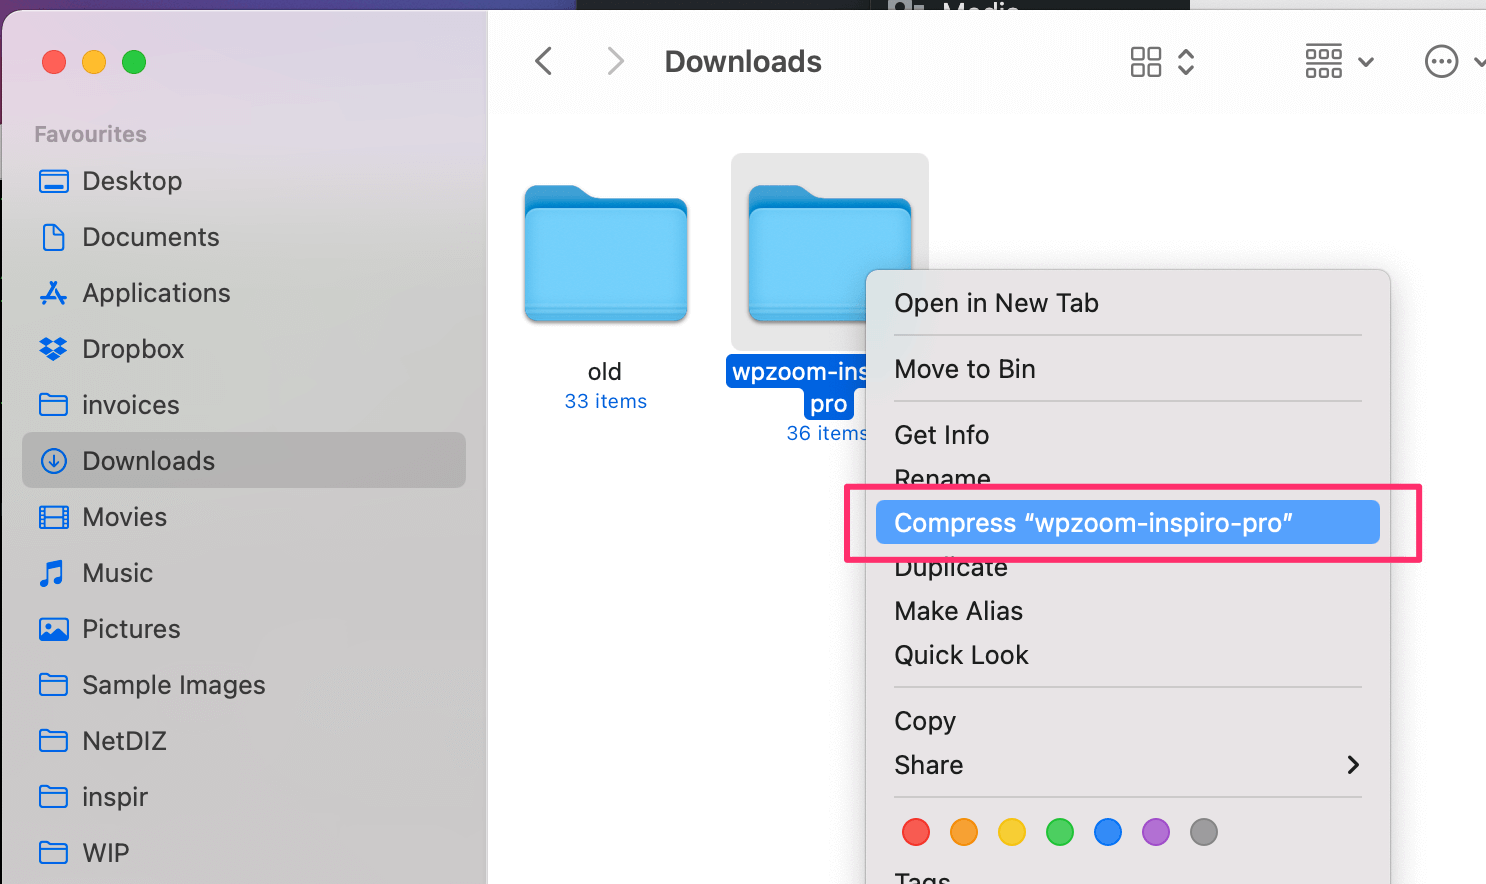1486x884 pixels.
Task: Choose Get Info from context menu
Action: coord(941,435)
